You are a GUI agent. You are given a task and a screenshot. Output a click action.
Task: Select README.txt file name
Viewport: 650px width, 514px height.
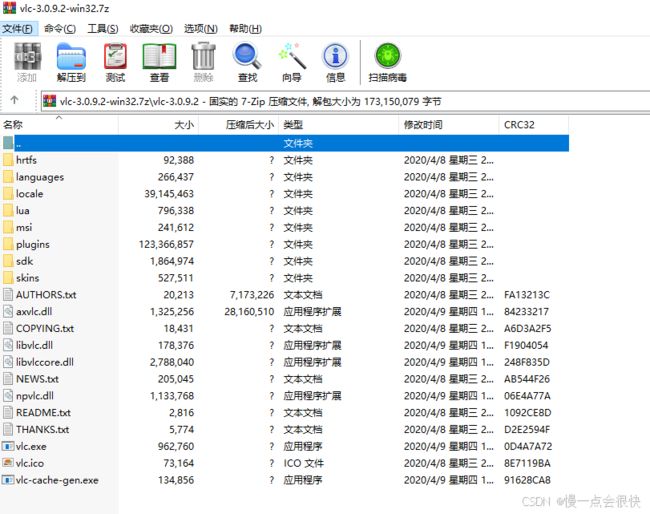coord(43,413)
